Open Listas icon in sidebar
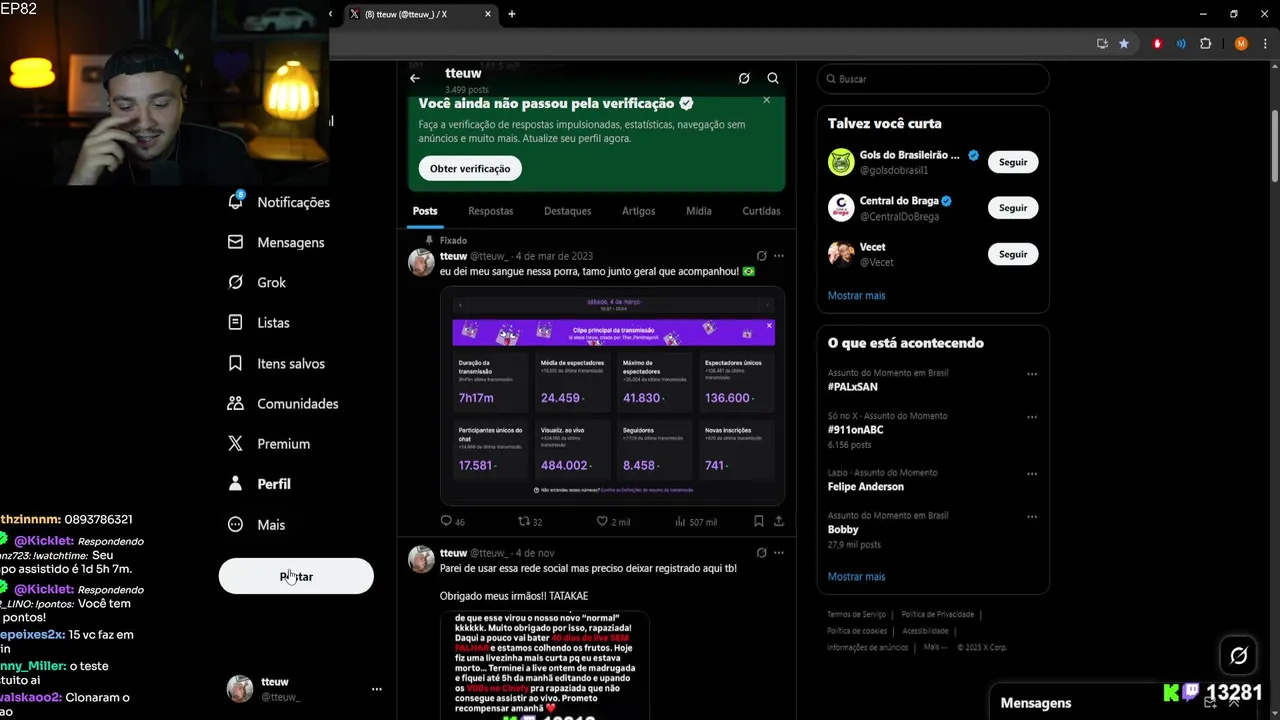1280x720 pixels. (x=236, y=322)
